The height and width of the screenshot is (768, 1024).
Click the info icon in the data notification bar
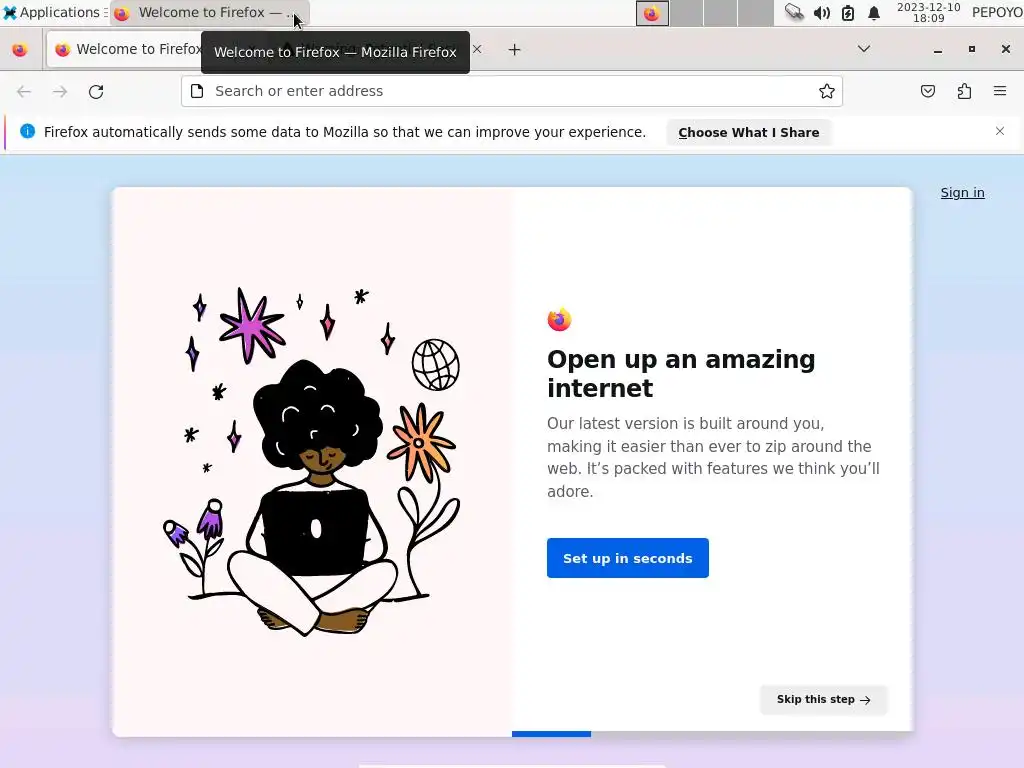27,131
